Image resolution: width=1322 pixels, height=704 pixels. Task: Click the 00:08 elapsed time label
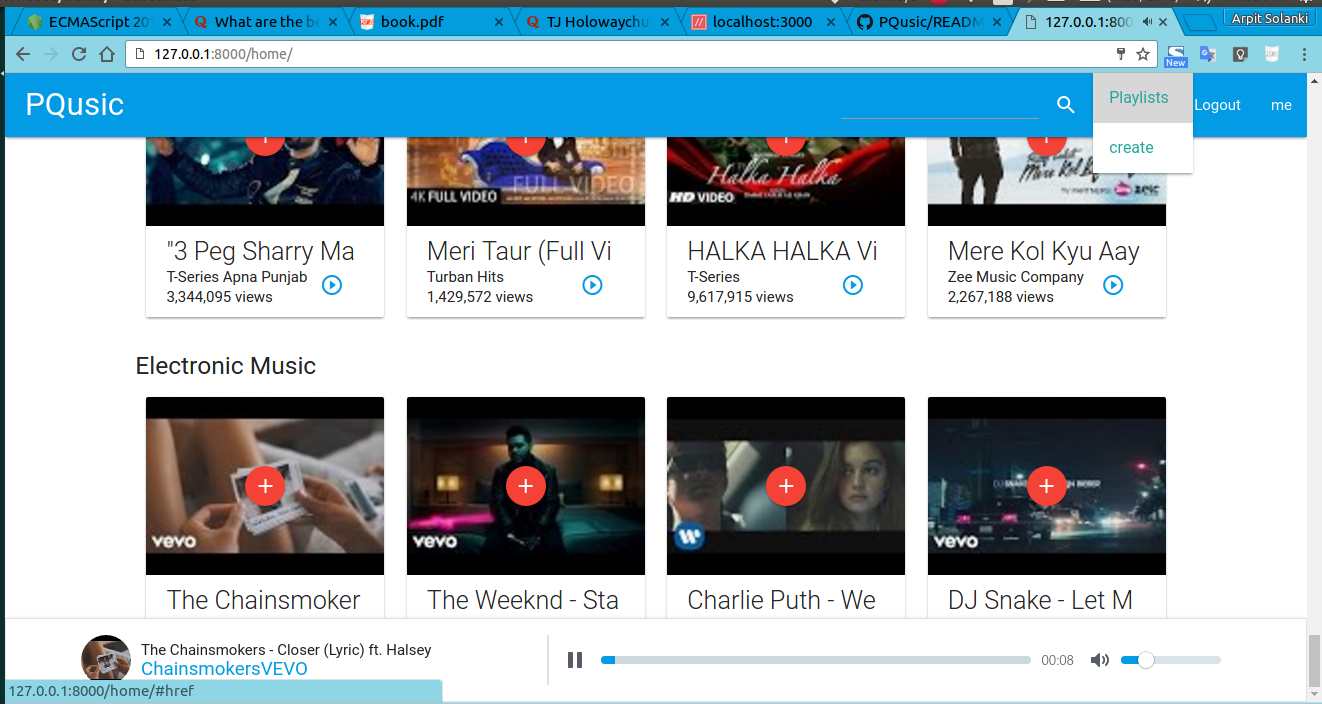[x=1057, y=660]
